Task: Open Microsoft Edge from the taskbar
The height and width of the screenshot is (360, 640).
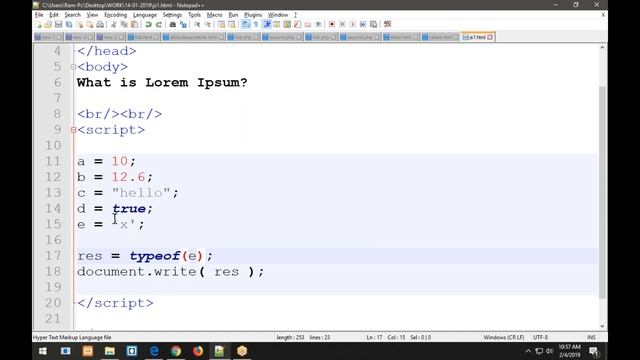Action: click(154, 351)
